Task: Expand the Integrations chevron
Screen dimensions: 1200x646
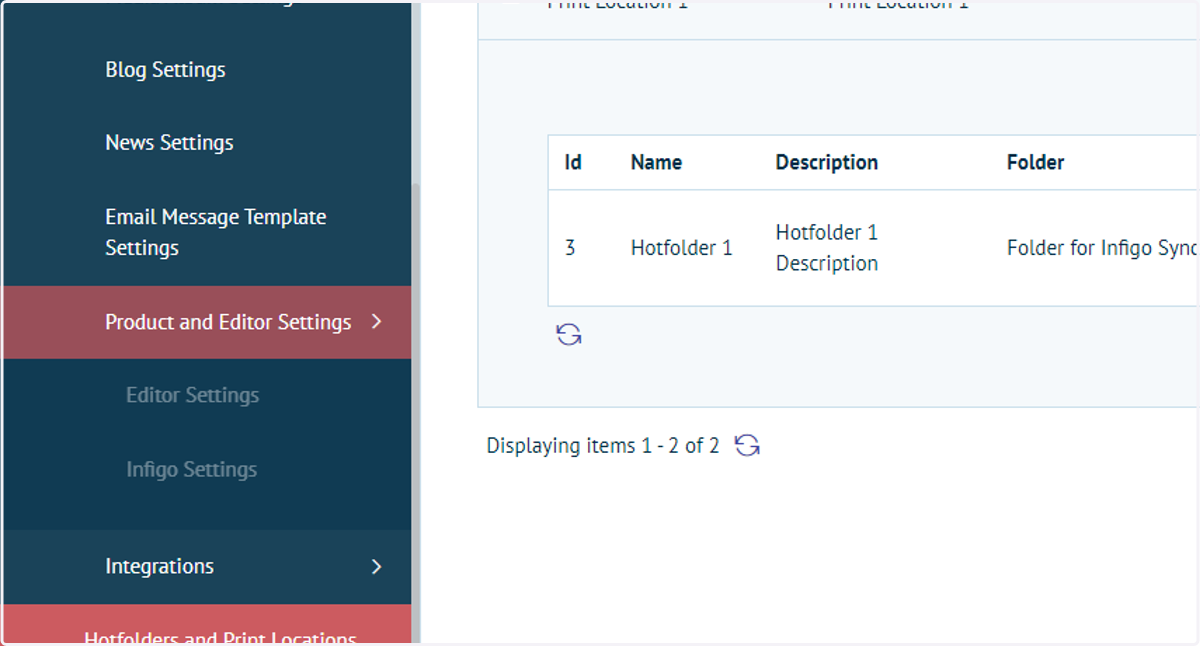Action: click(x=377, y=566)
